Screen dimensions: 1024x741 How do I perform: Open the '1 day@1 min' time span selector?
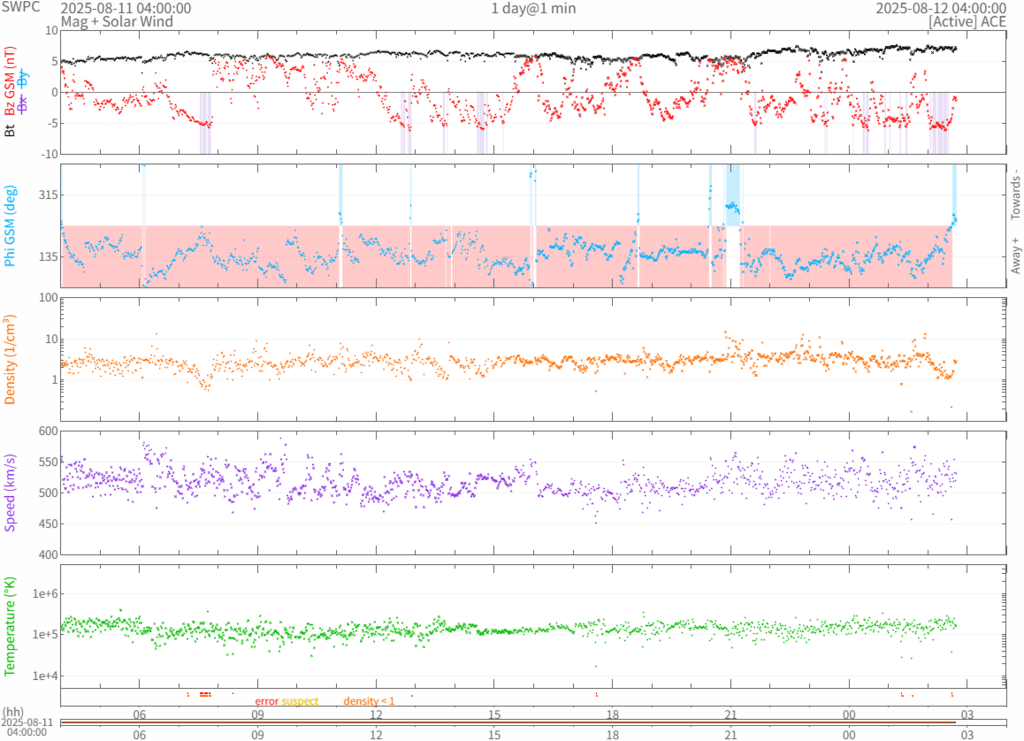[532, 8]
